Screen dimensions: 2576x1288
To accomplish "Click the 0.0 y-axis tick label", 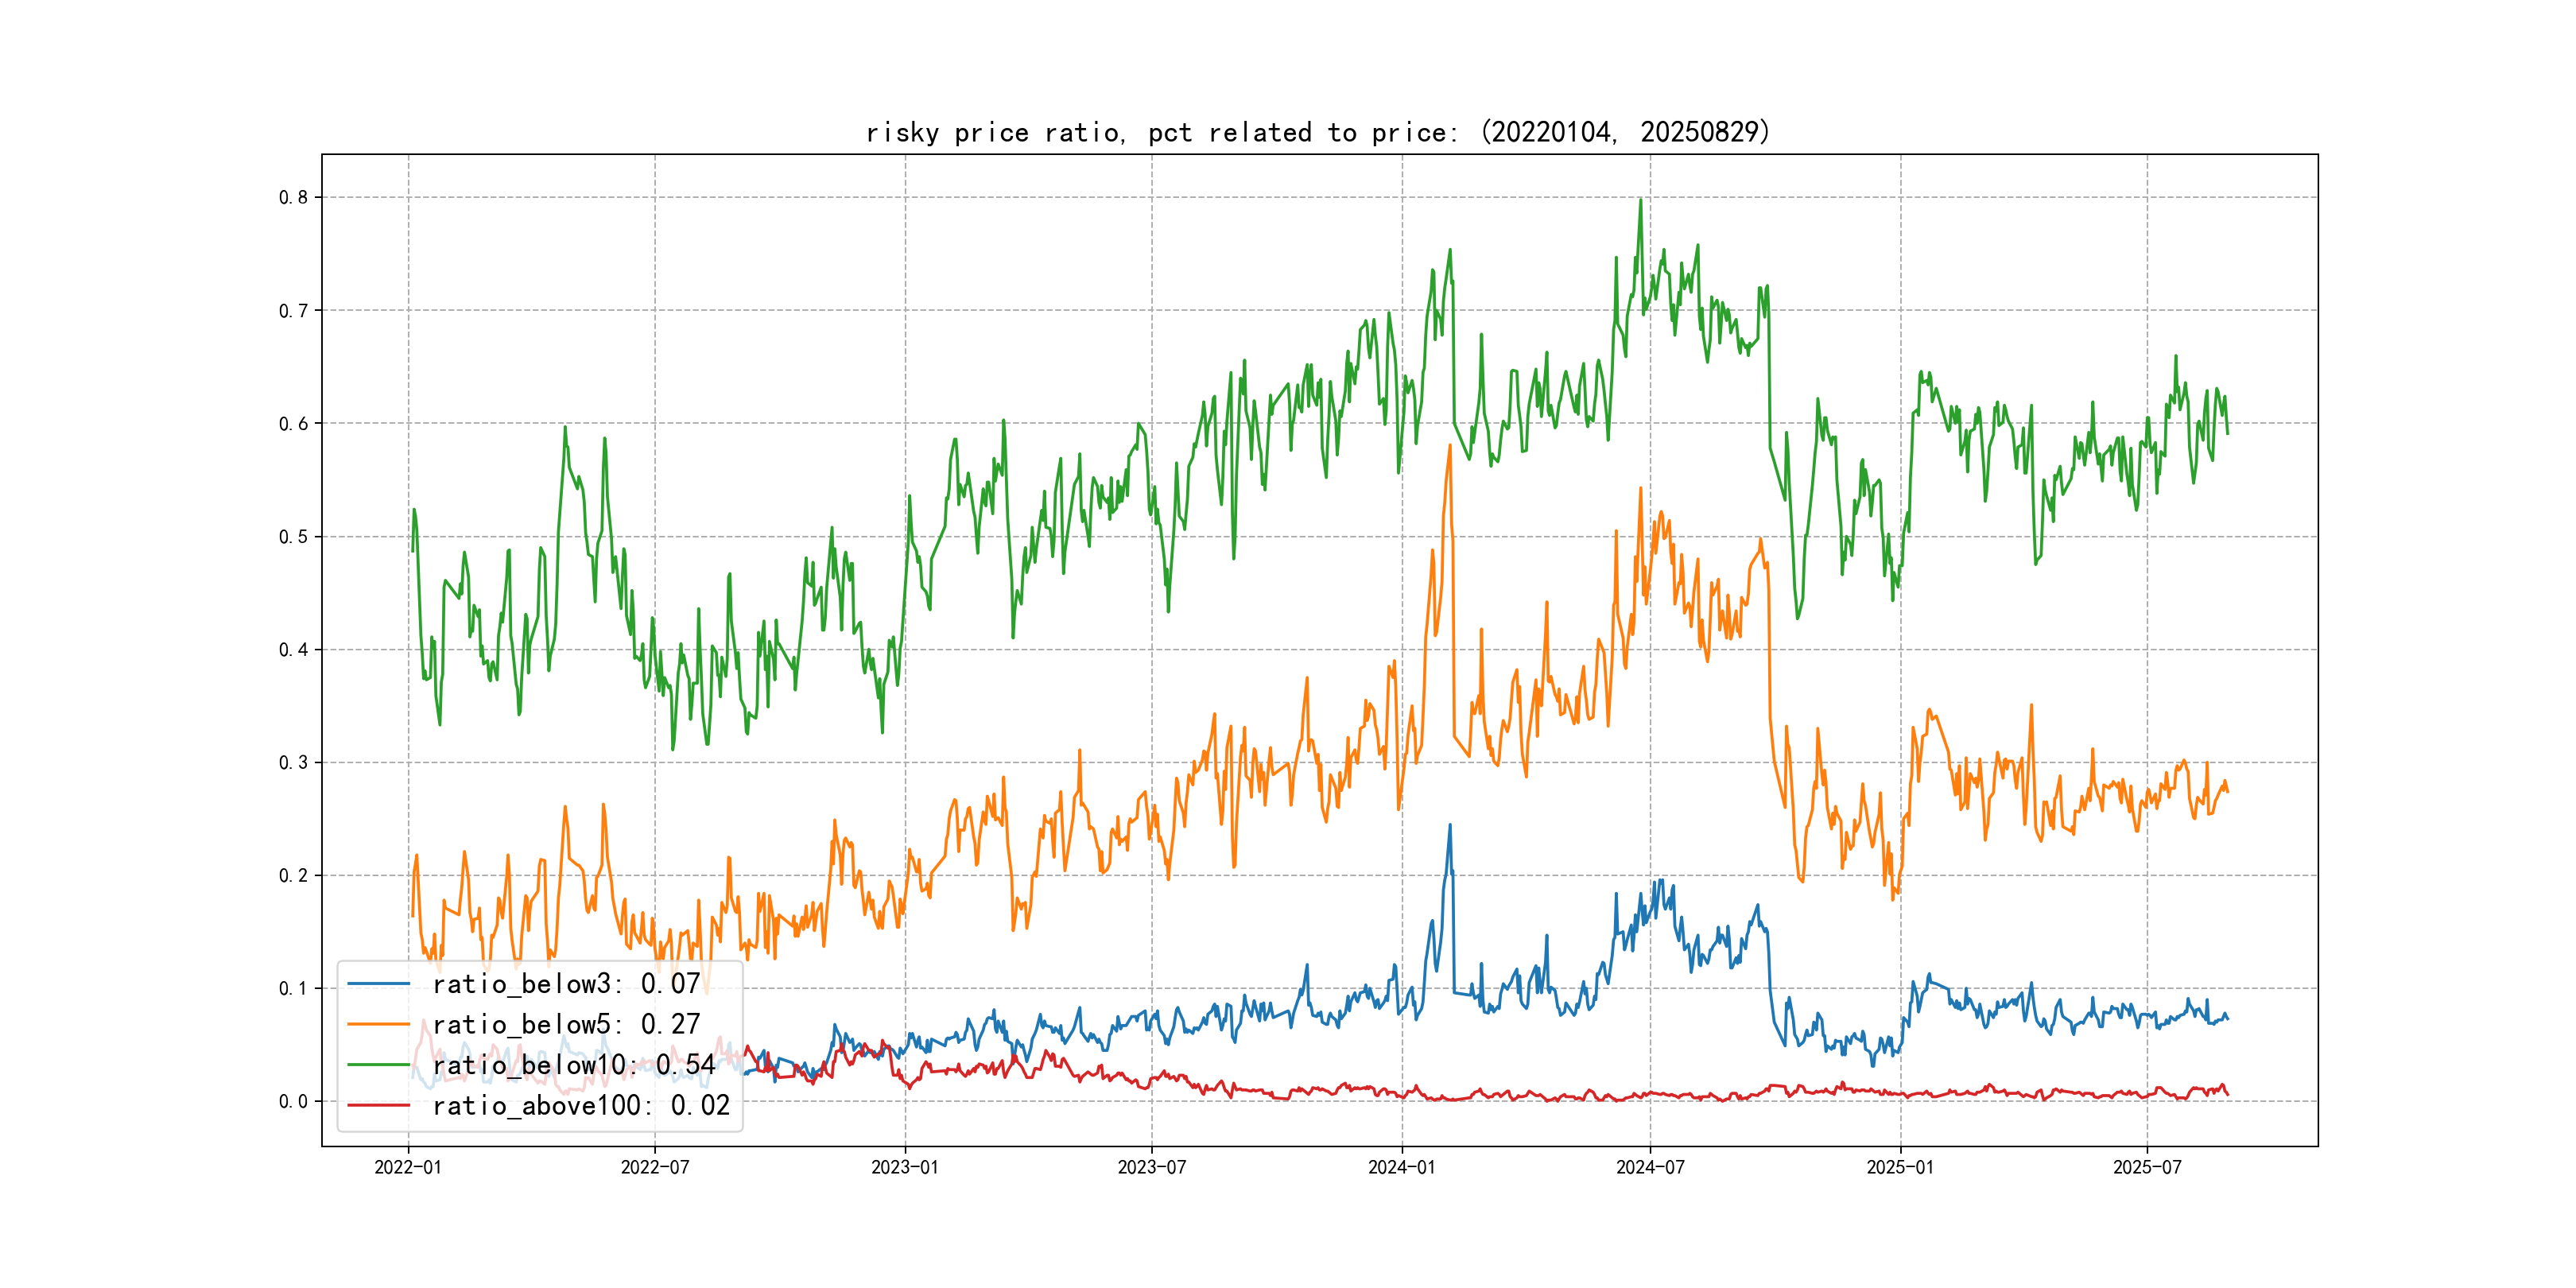I will 293,1101.
